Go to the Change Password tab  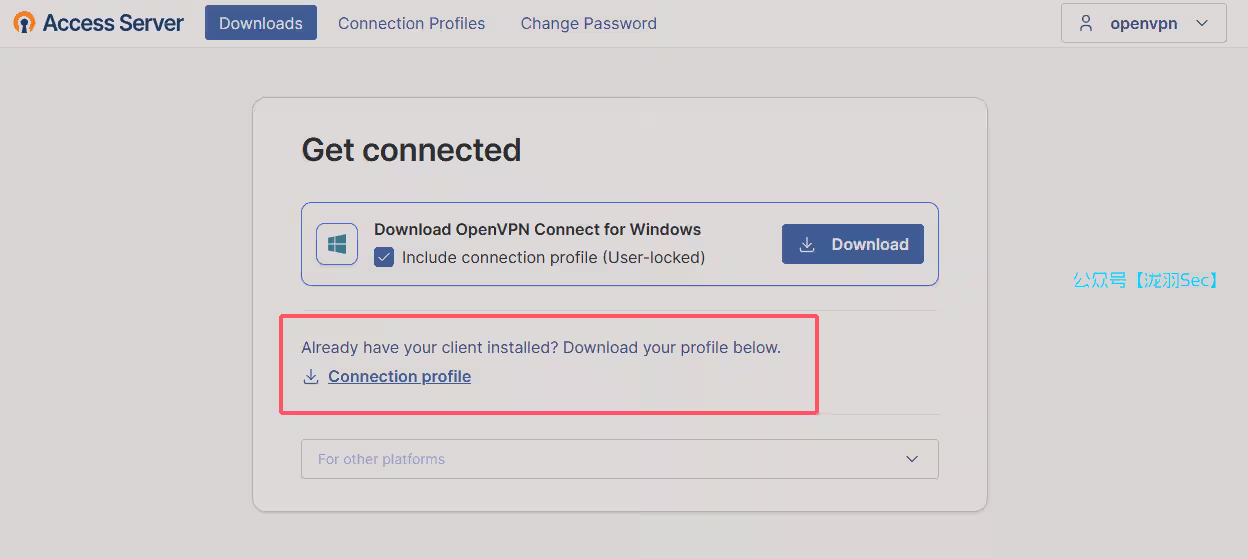coord(588,23)
